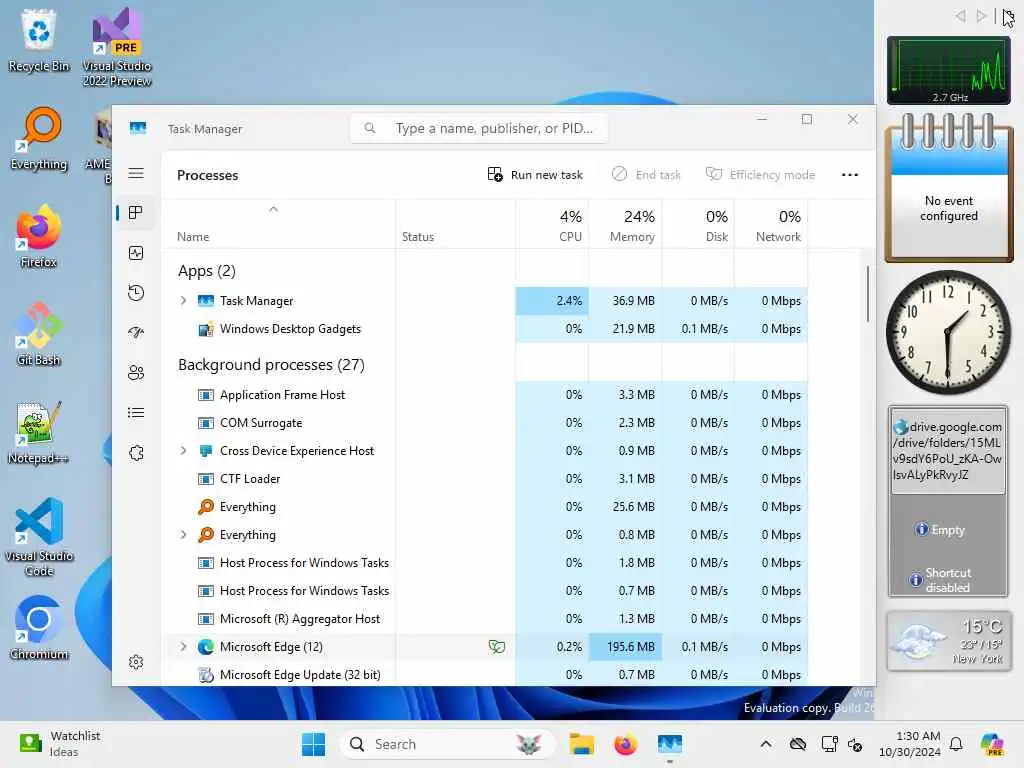The width and height of the screenshot is (1024, 768).
Task: Click the Empty slot in launcher gadget
Action: (940, 530)
